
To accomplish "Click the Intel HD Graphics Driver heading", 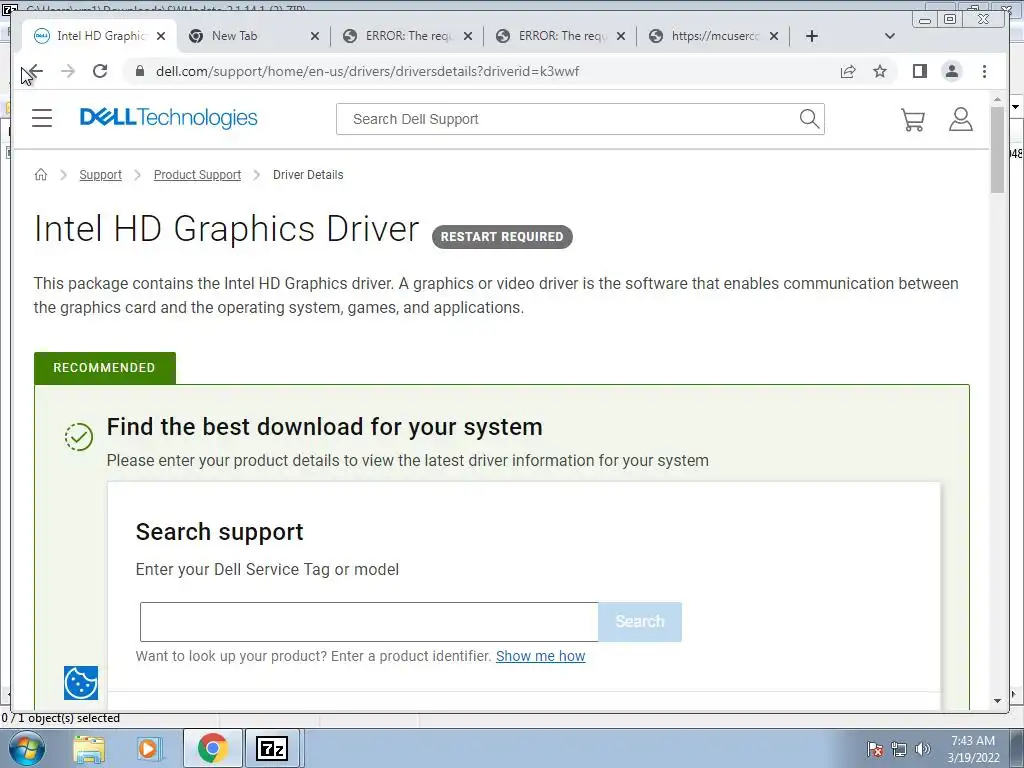I will point(226,229).
